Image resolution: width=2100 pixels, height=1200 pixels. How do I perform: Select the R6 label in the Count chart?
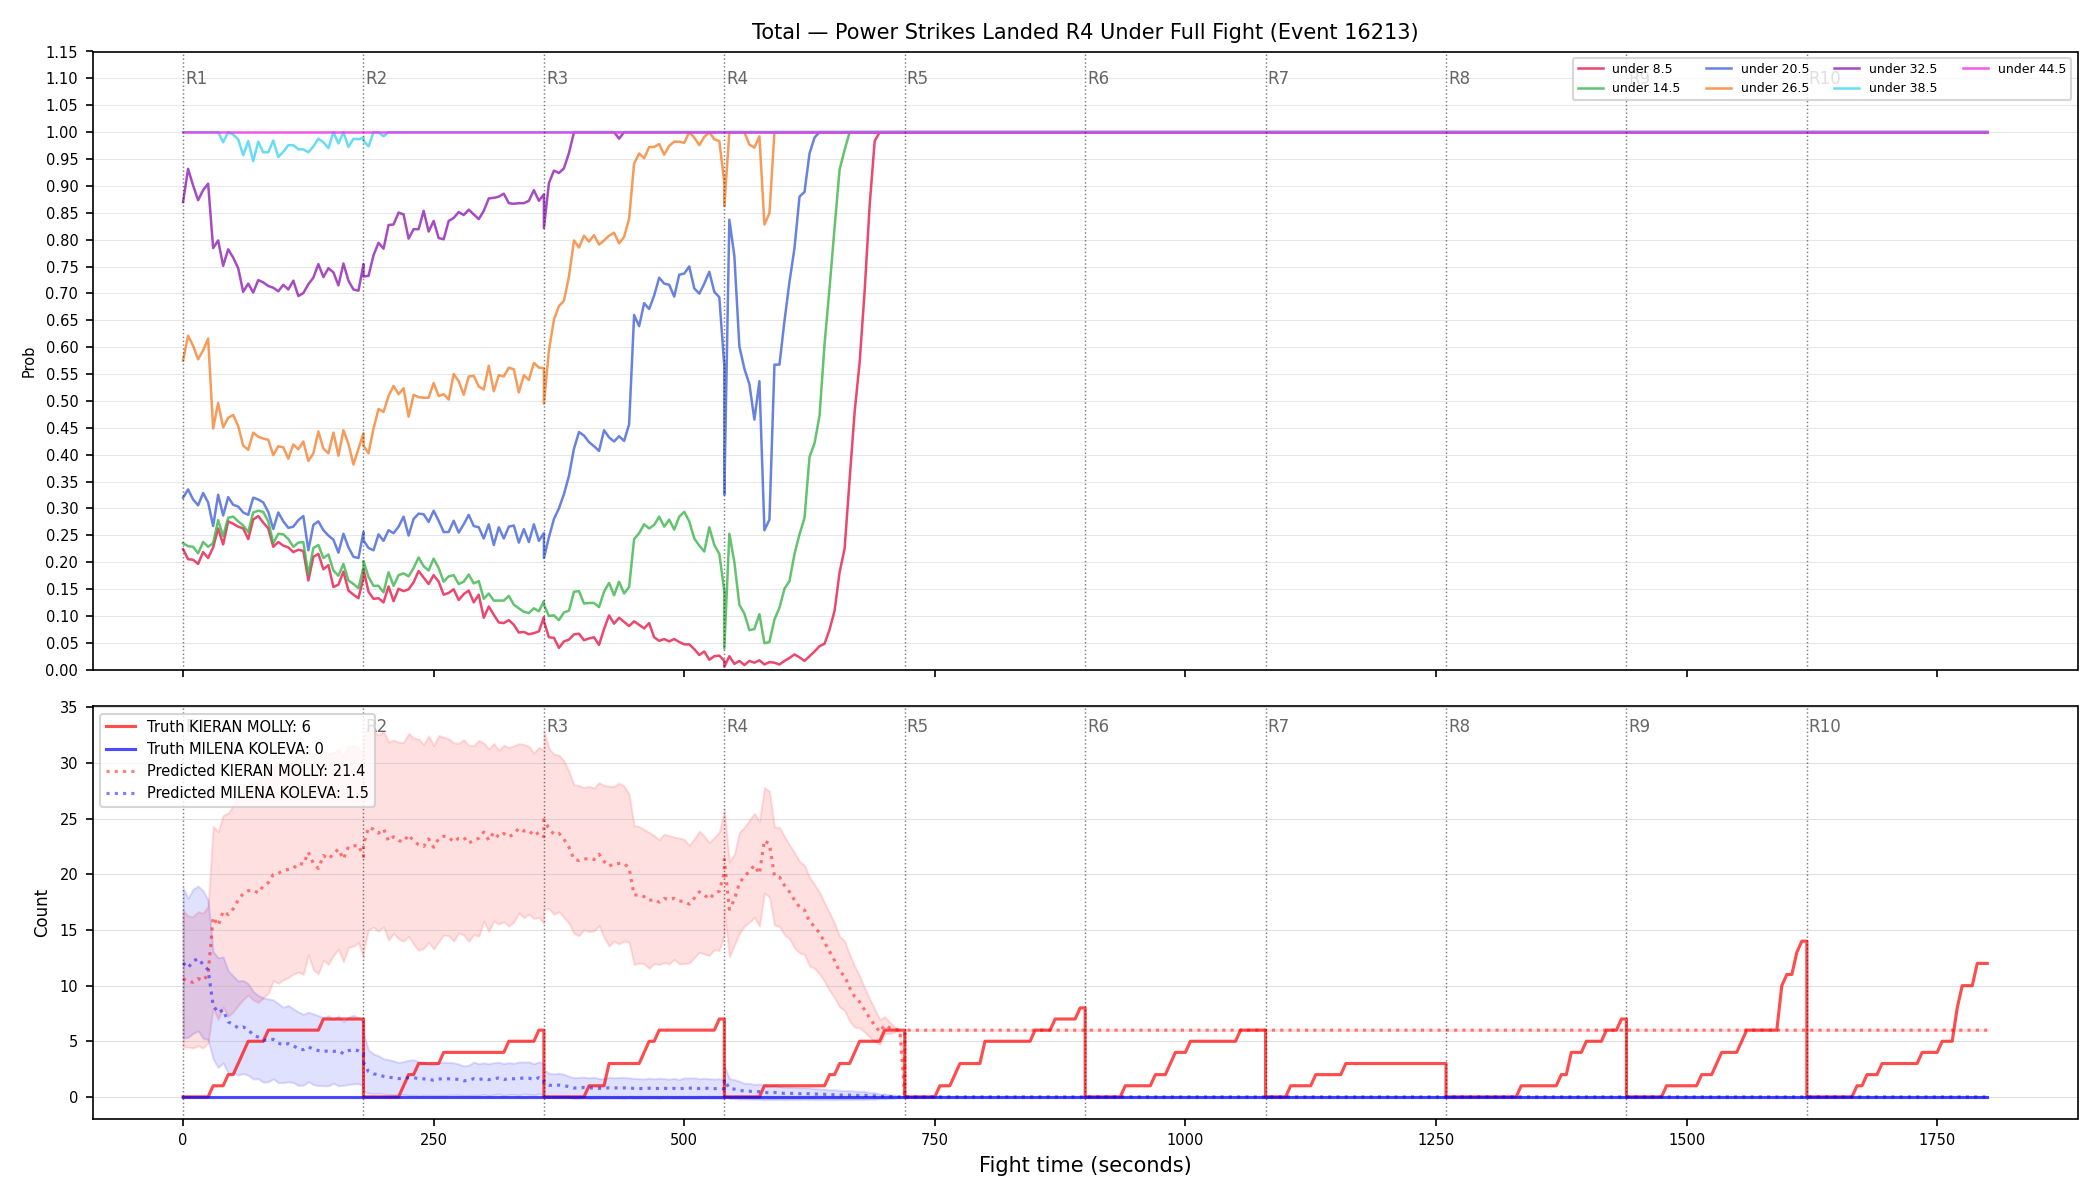click(x=1098, y=726)
